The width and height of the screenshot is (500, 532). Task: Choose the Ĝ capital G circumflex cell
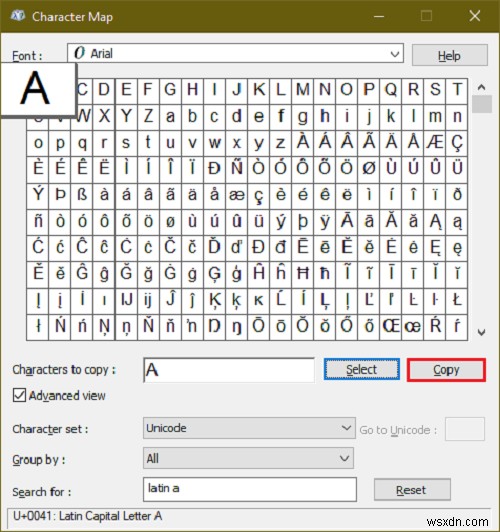[82, 274]
